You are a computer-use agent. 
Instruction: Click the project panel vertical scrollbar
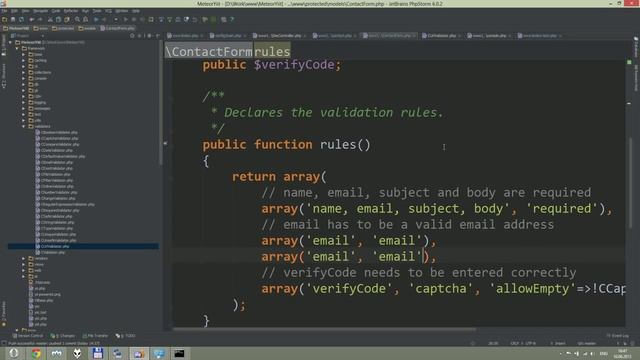[x=160, y=103]
